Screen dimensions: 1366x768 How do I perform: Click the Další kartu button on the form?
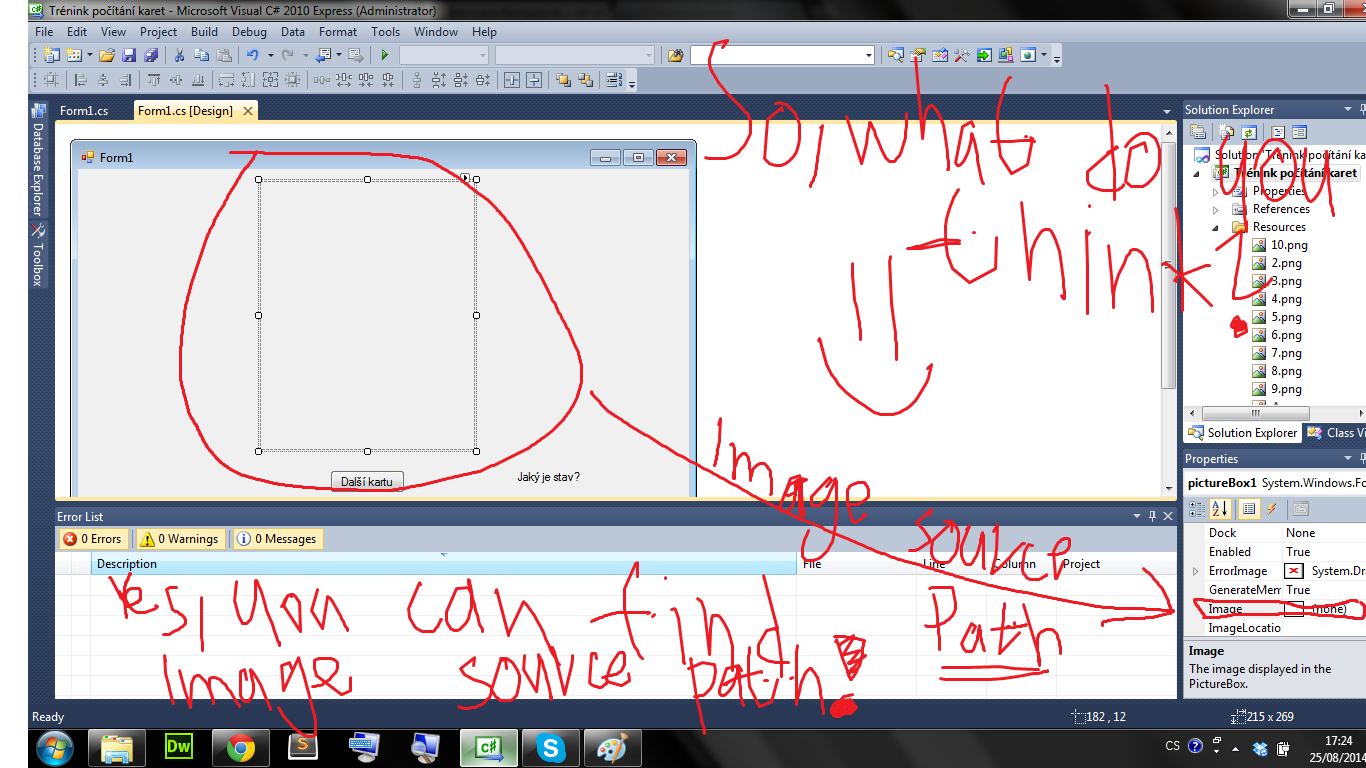(367, 481)
